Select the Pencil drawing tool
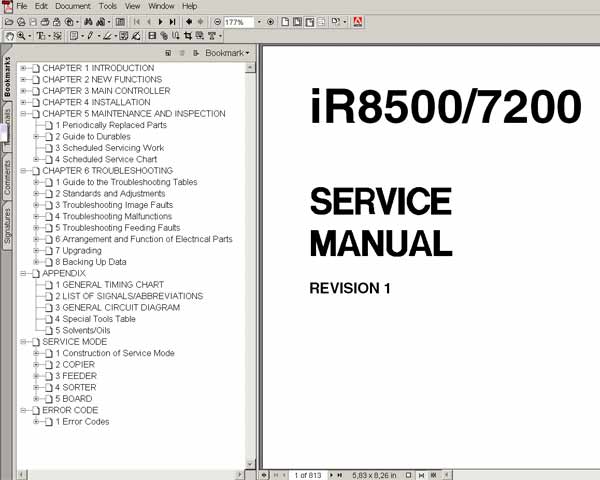 coord(90,36)
